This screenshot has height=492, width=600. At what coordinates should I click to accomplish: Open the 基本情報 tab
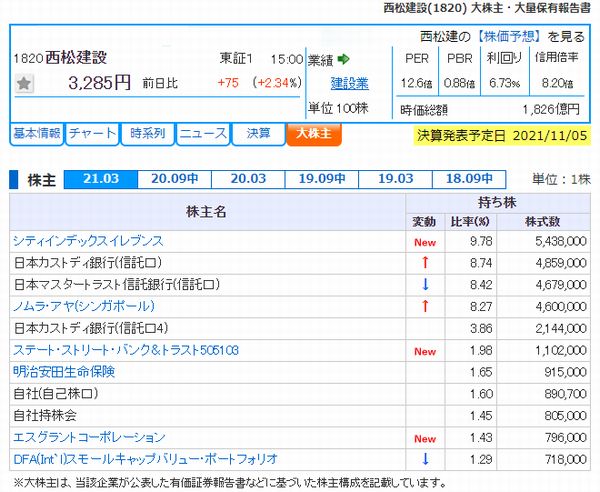[x=37, y=134]
